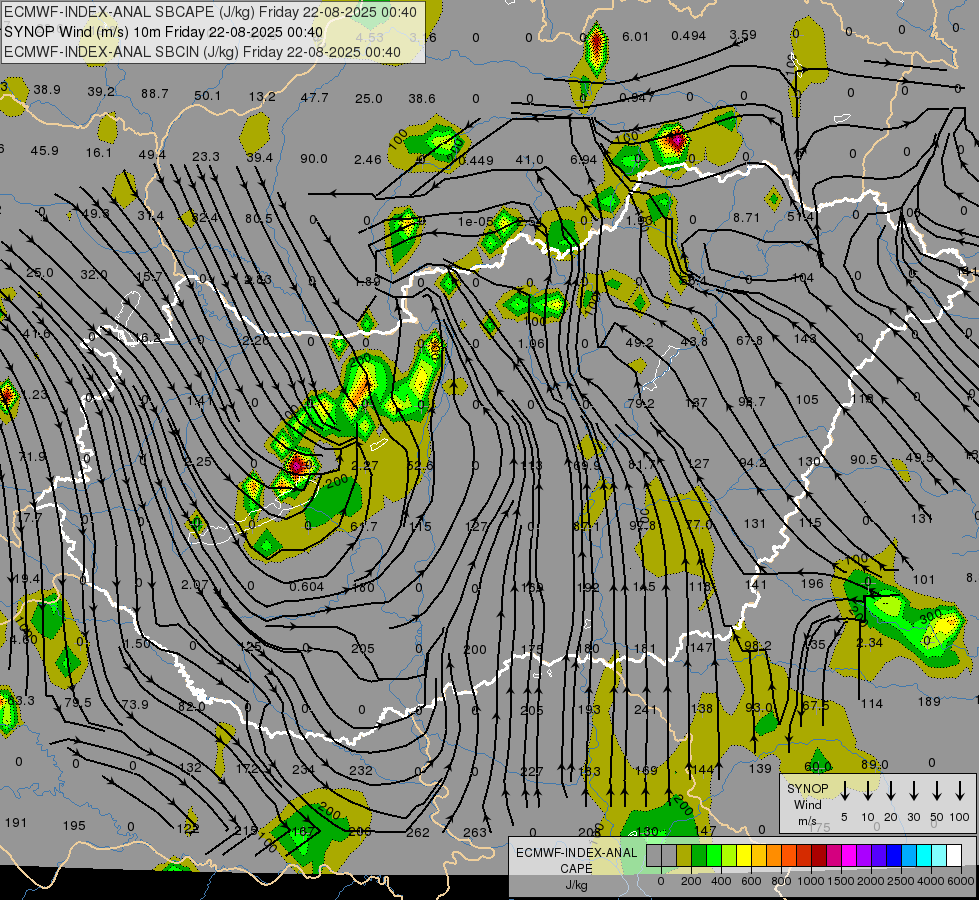Click the 10 m/s wind arrow in legend
The image size is (979, 900).
click(868, 791)
